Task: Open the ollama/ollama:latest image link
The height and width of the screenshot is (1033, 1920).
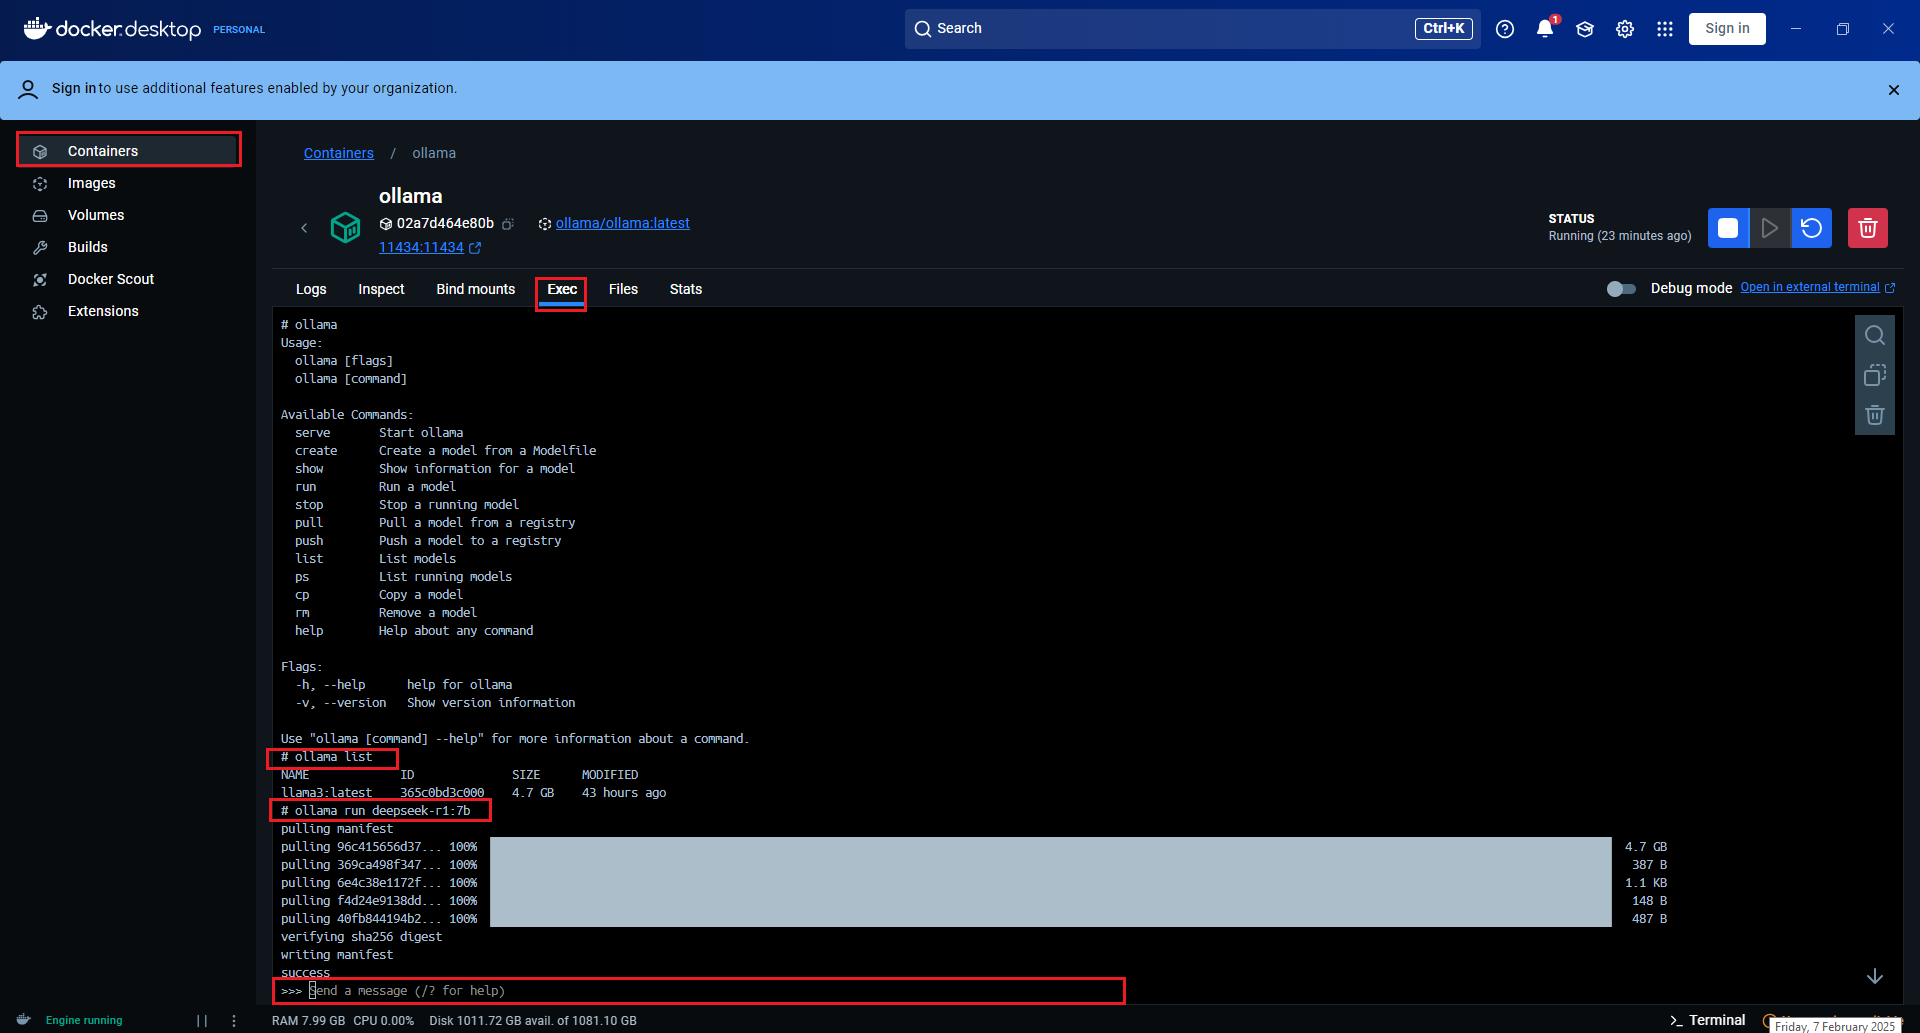Action: tap(622, 223)
